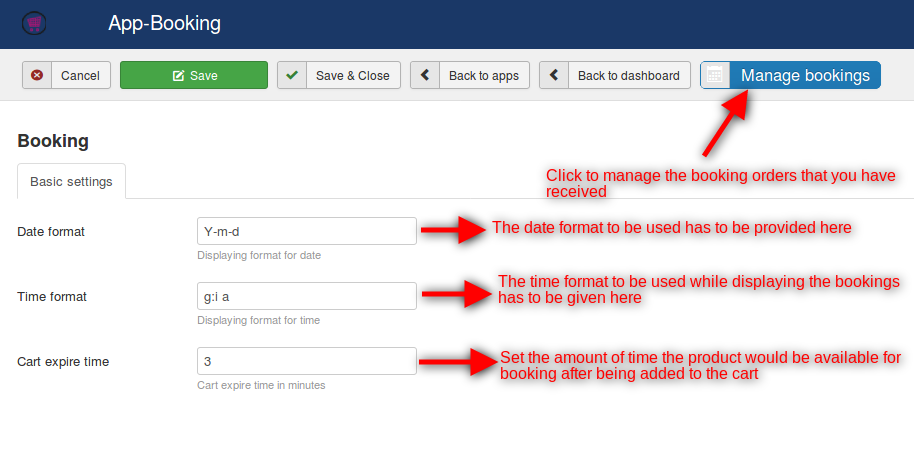The image size is (914, 451).
Task: Focus the Date format field showing Y-m-d
Action: (306, 231)
